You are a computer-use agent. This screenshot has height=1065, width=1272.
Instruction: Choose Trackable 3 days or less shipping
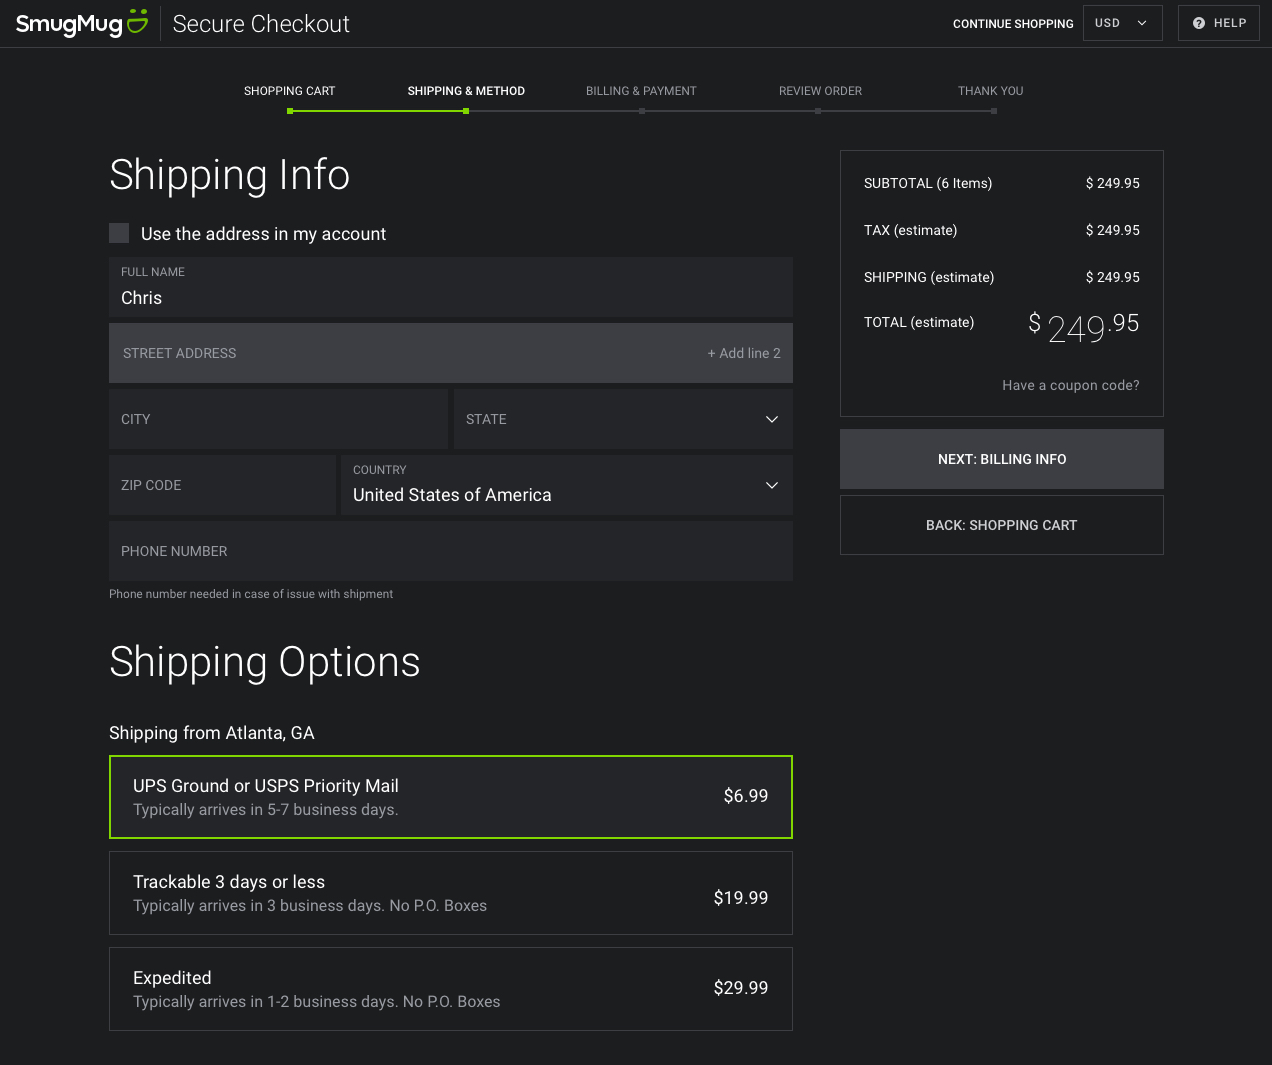click(450, 893)
